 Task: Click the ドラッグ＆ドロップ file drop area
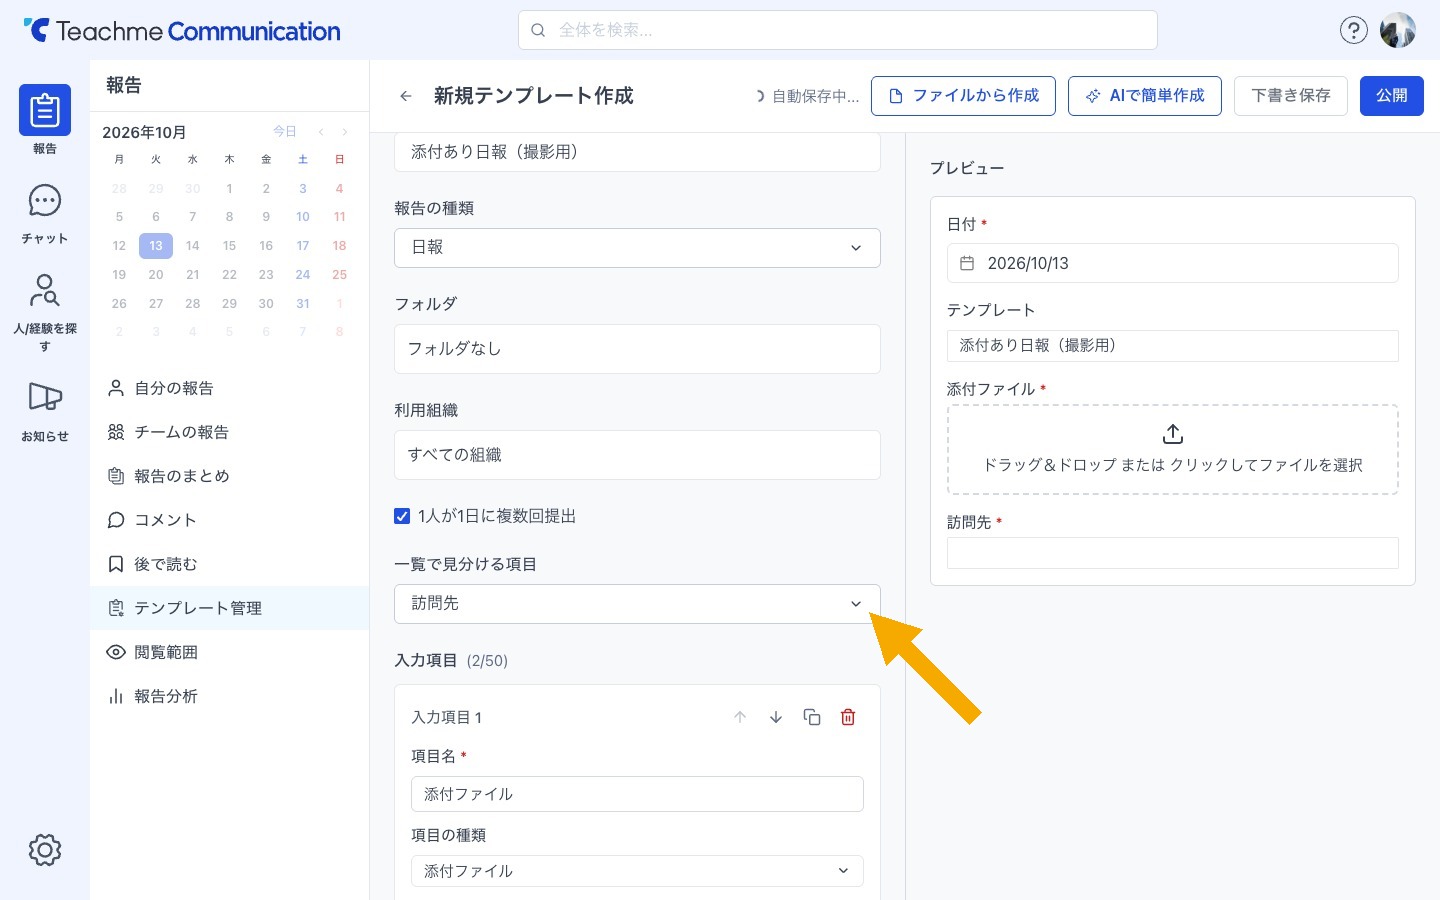pos(1172,449)
